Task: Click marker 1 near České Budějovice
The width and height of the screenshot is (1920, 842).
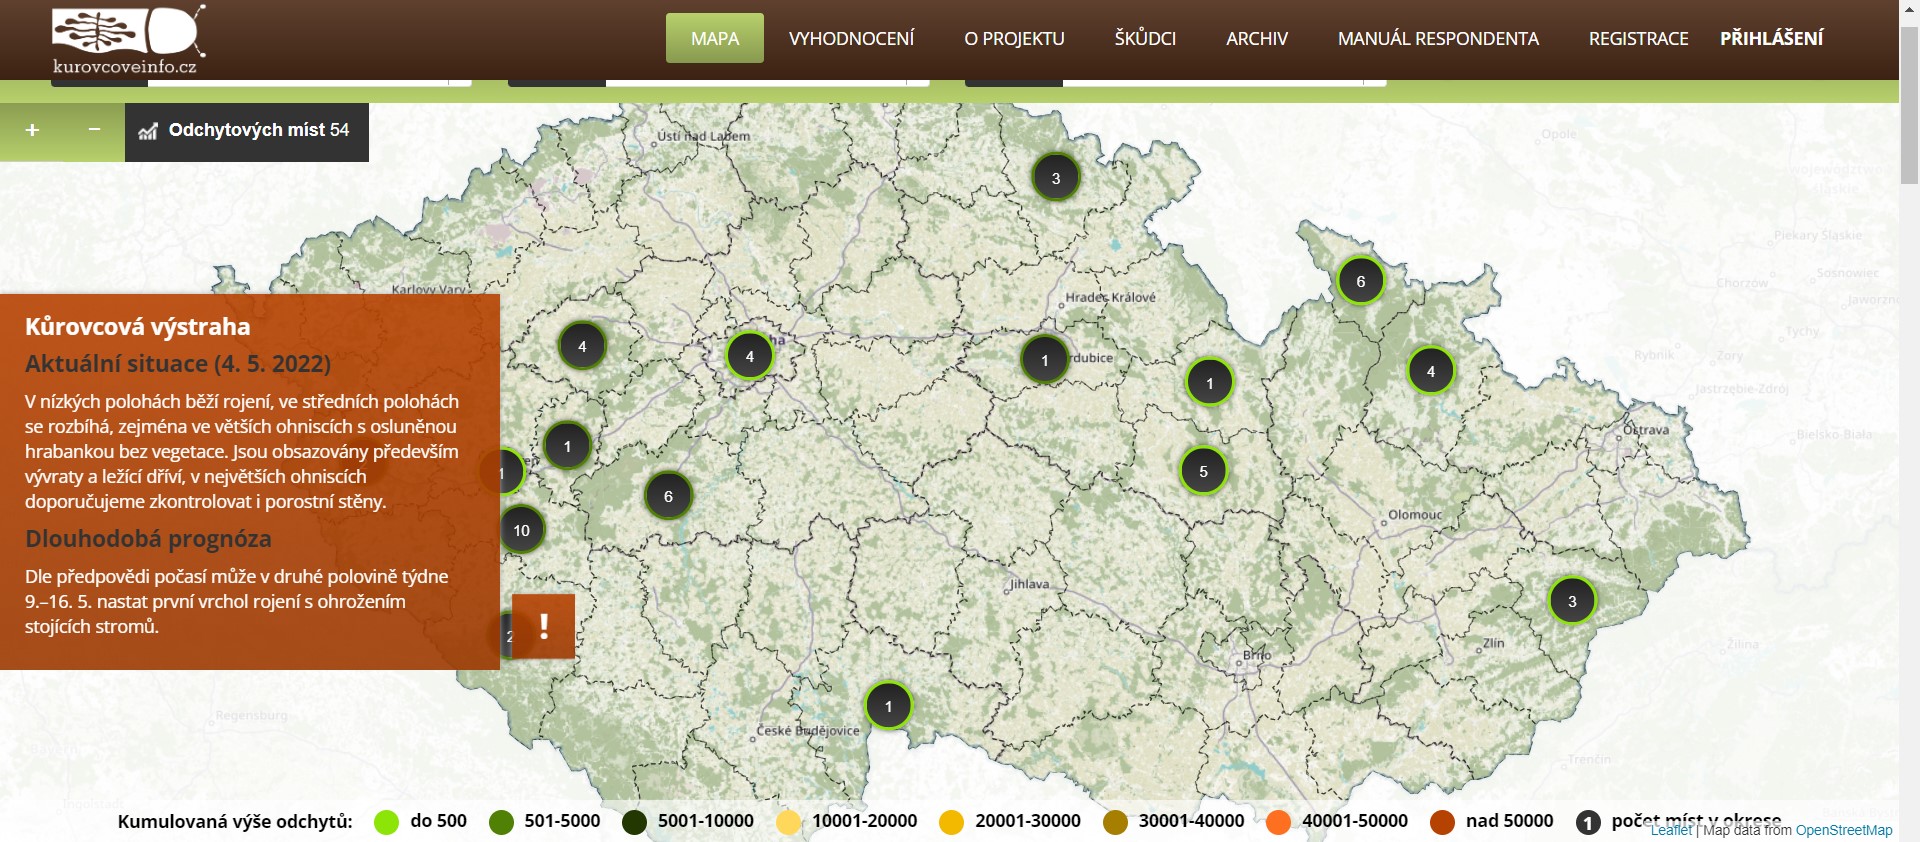Action: pos(888,706)
